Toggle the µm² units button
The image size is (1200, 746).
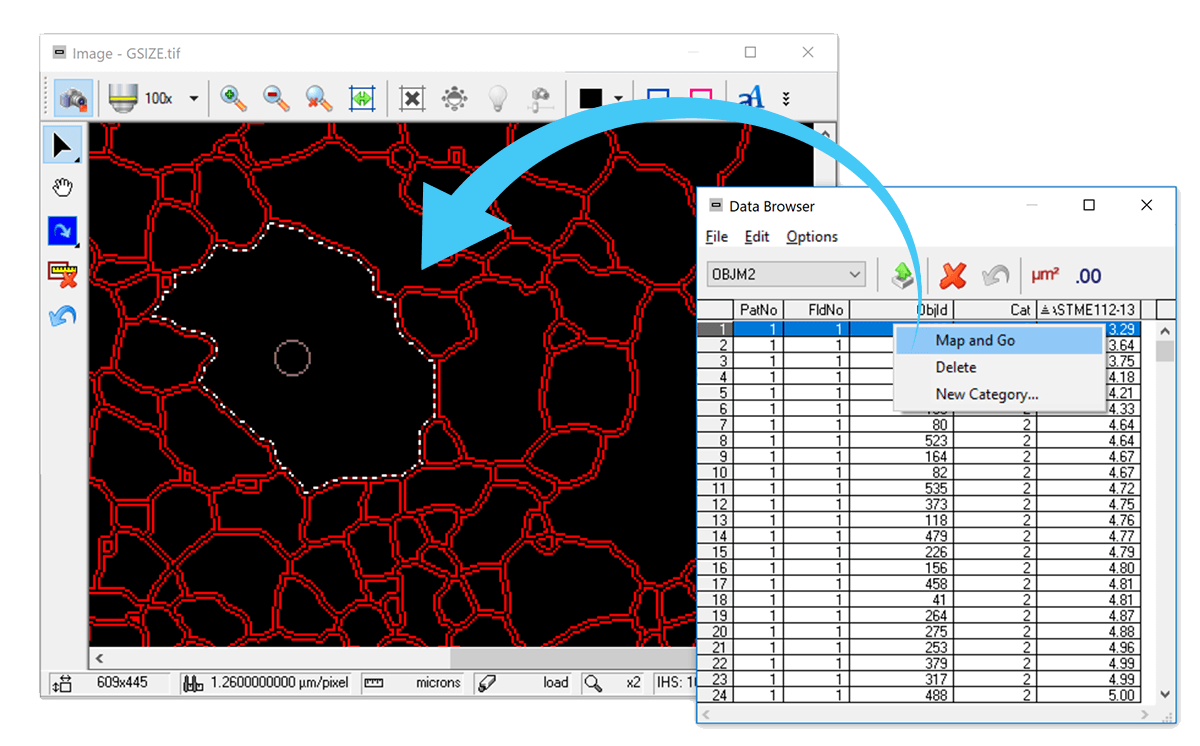pyautogui.click(x=1045, y=275)
